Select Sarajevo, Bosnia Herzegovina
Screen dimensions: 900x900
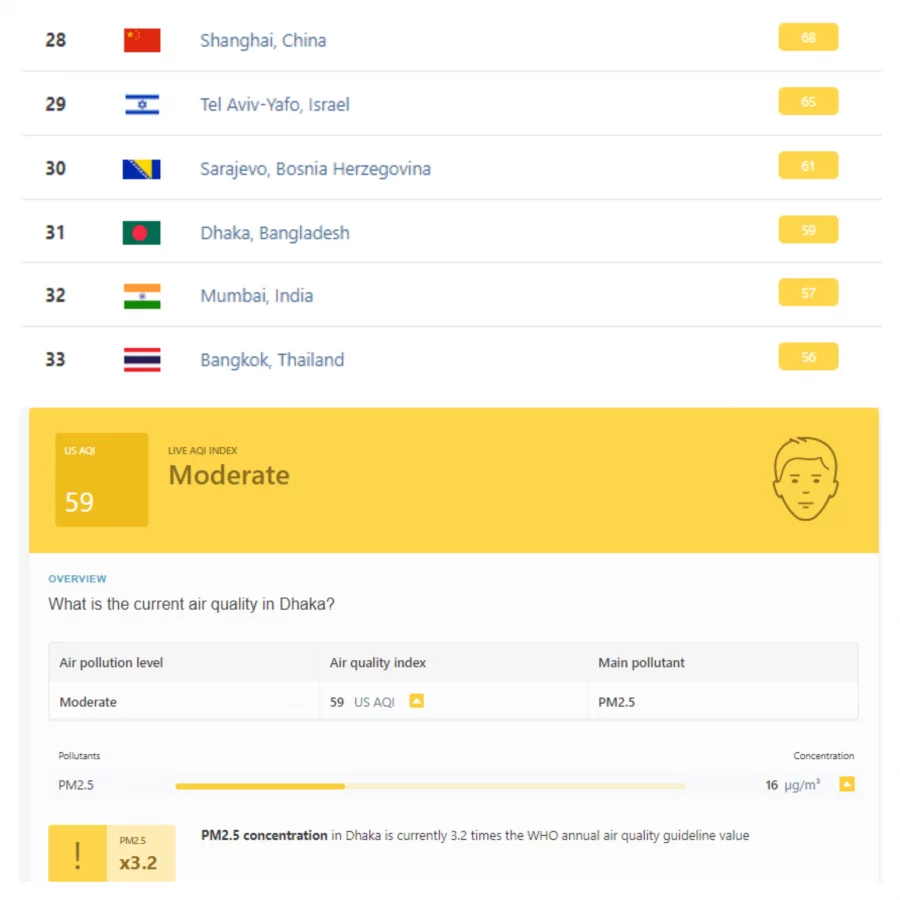(x=315, y=168)
